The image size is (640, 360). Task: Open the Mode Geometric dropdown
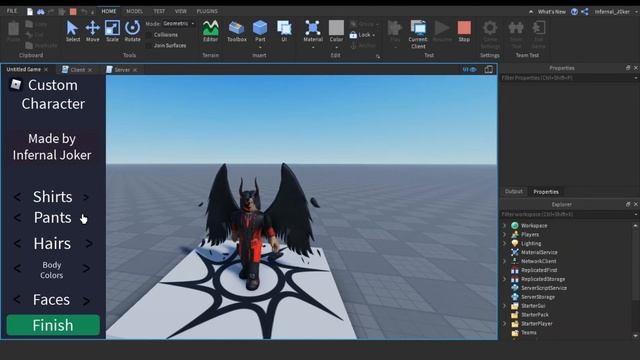[x=179, y=24]
